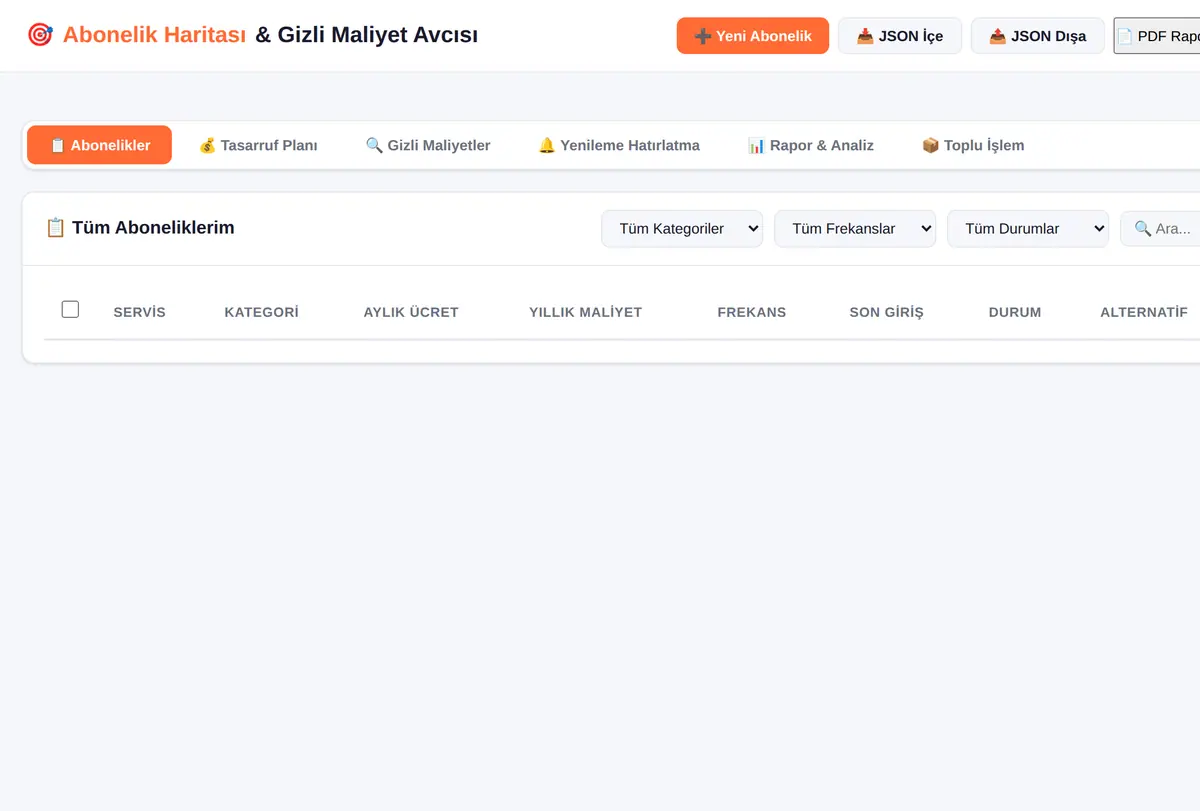Go to Yenileme Hatırlatma tab
This screenshot has width=1200, height=811.
coord(619,145)
